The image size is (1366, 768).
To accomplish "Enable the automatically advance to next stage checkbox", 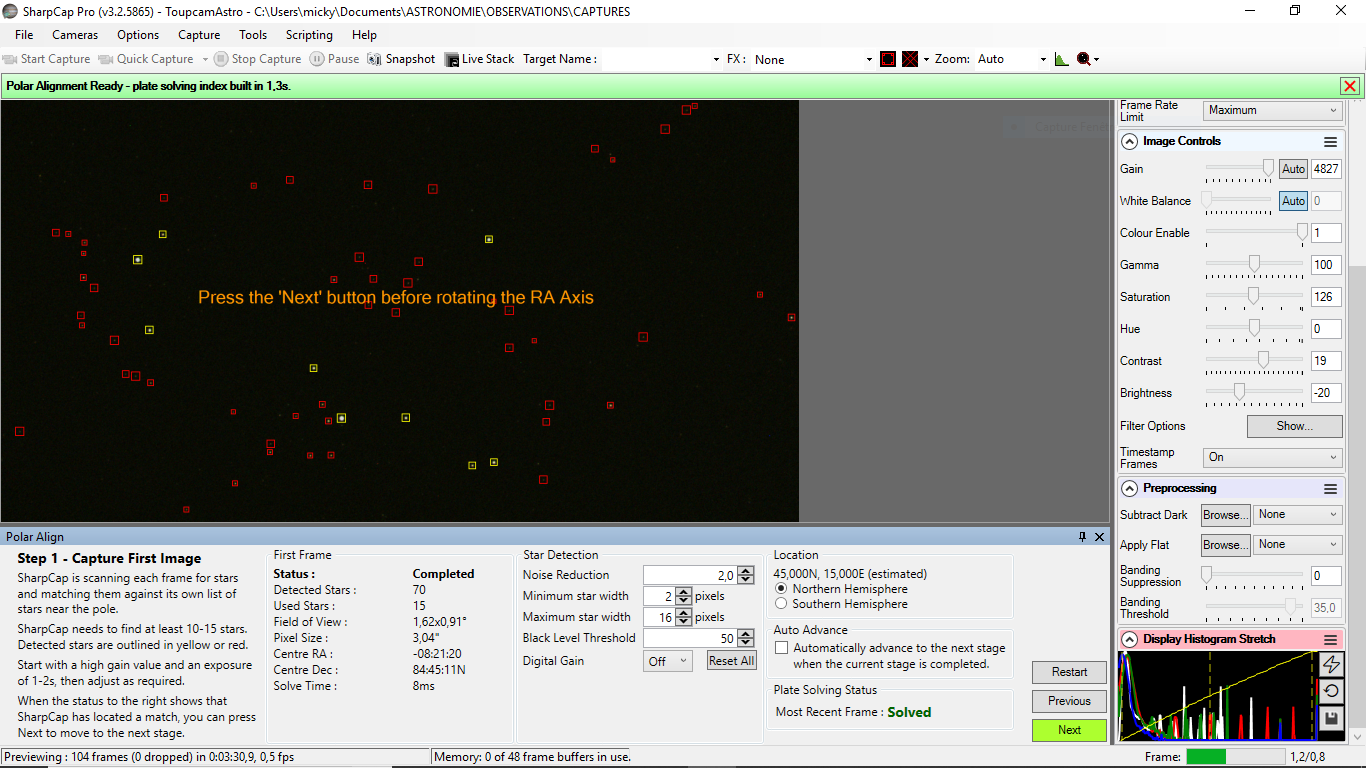I will click(782, 648).
